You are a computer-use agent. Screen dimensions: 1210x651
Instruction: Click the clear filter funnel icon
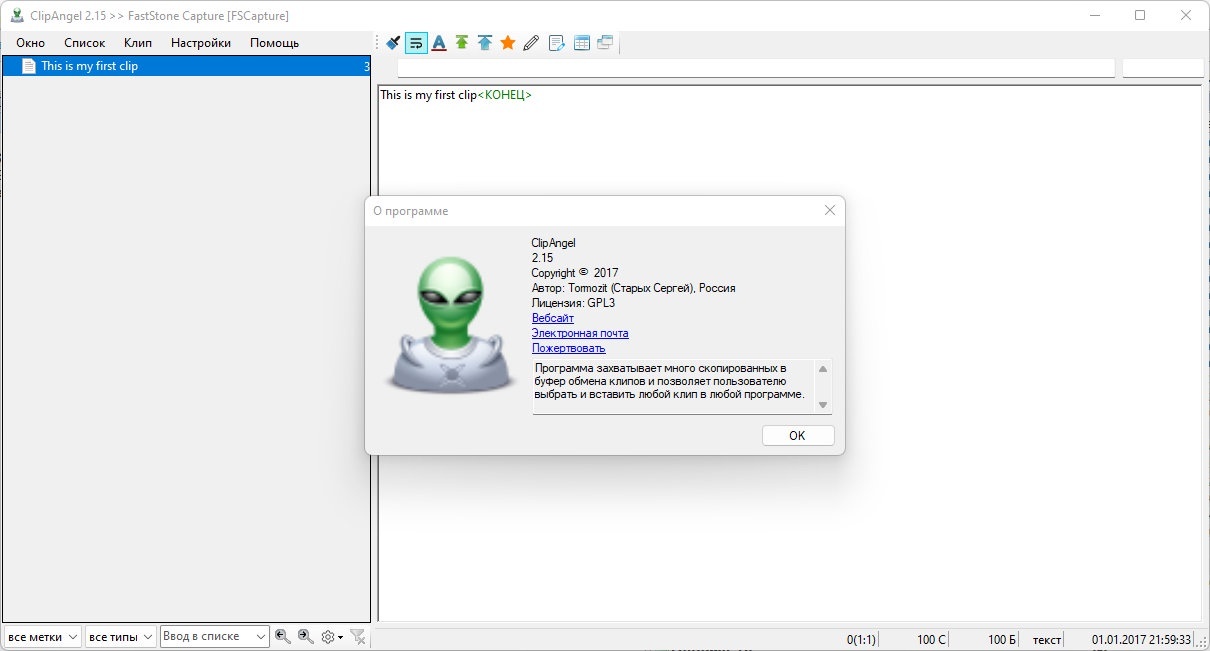[x=358, y=637]
